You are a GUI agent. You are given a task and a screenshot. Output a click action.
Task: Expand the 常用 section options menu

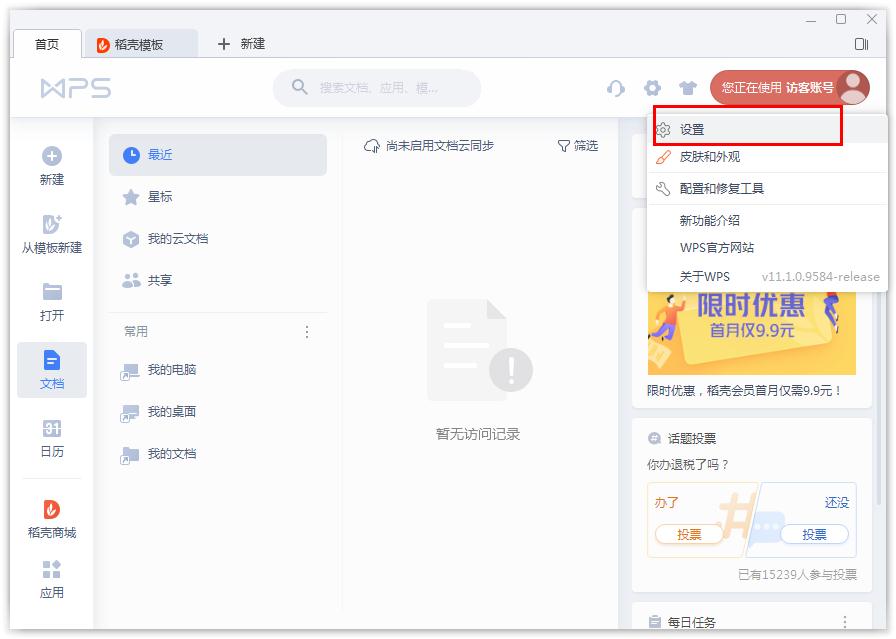coord(307,331)
